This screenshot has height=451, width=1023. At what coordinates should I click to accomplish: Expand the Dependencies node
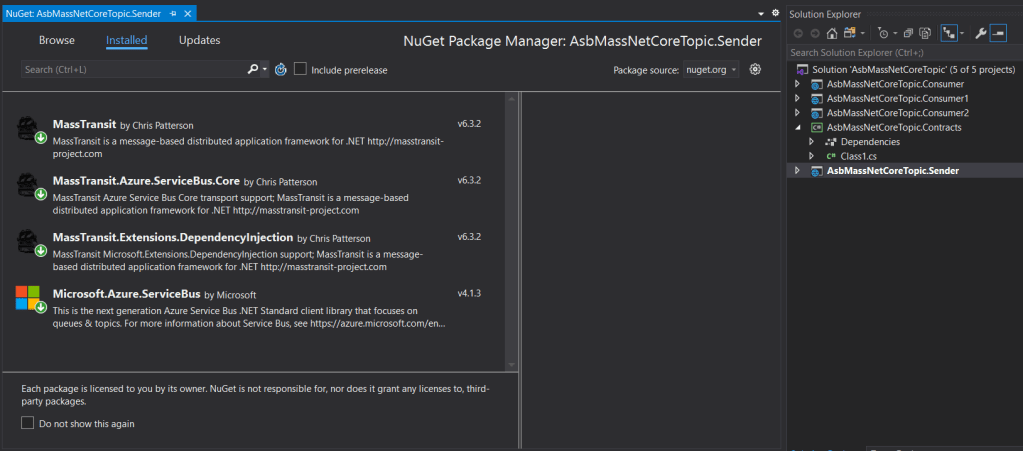811,142
